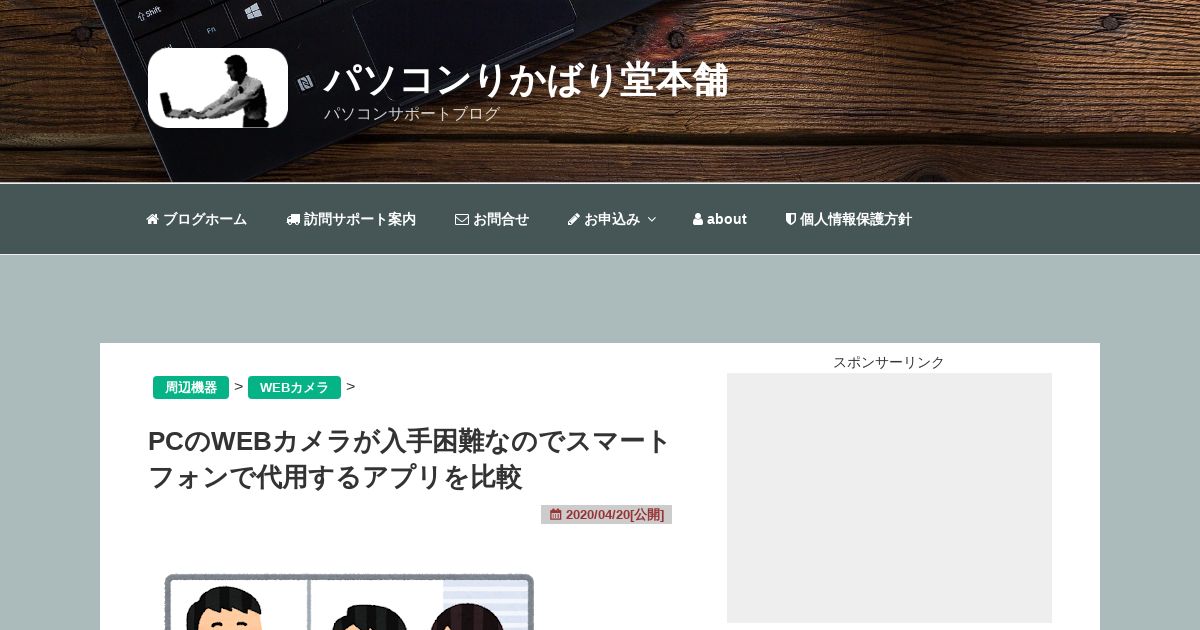Open the パソコンりかばり堂本舗 site title link
Viewport: 1200px width, 630px height.
pos(526,80)
